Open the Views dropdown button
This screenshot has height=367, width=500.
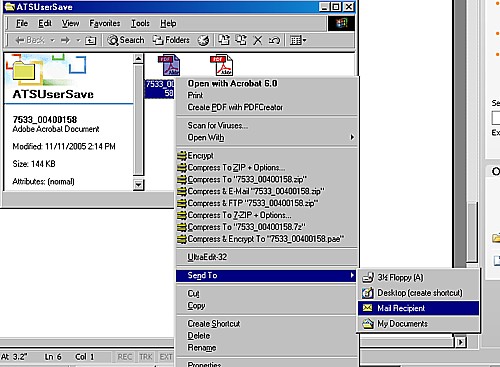click(298, 40)
